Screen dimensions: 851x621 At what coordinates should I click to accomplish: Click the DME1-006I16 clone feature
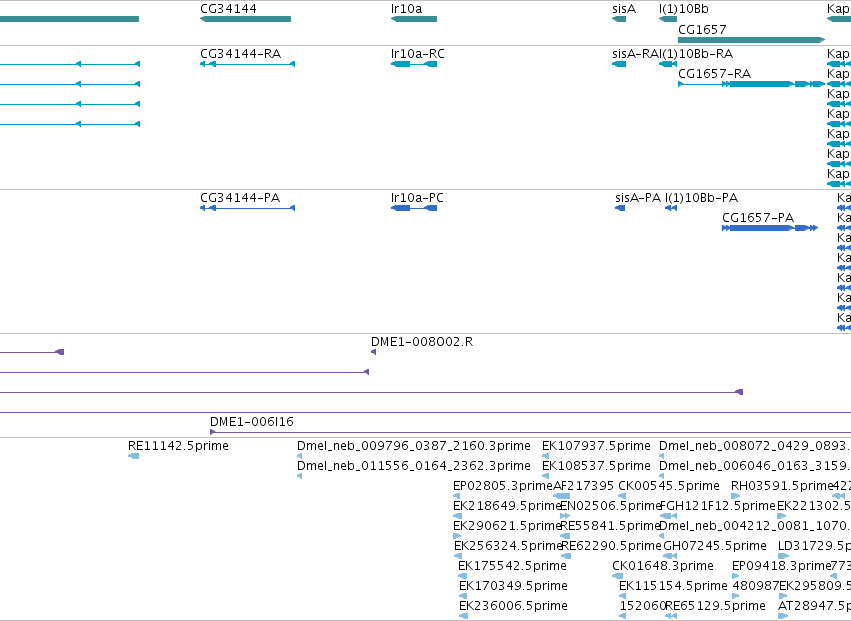tap(530, 432)
